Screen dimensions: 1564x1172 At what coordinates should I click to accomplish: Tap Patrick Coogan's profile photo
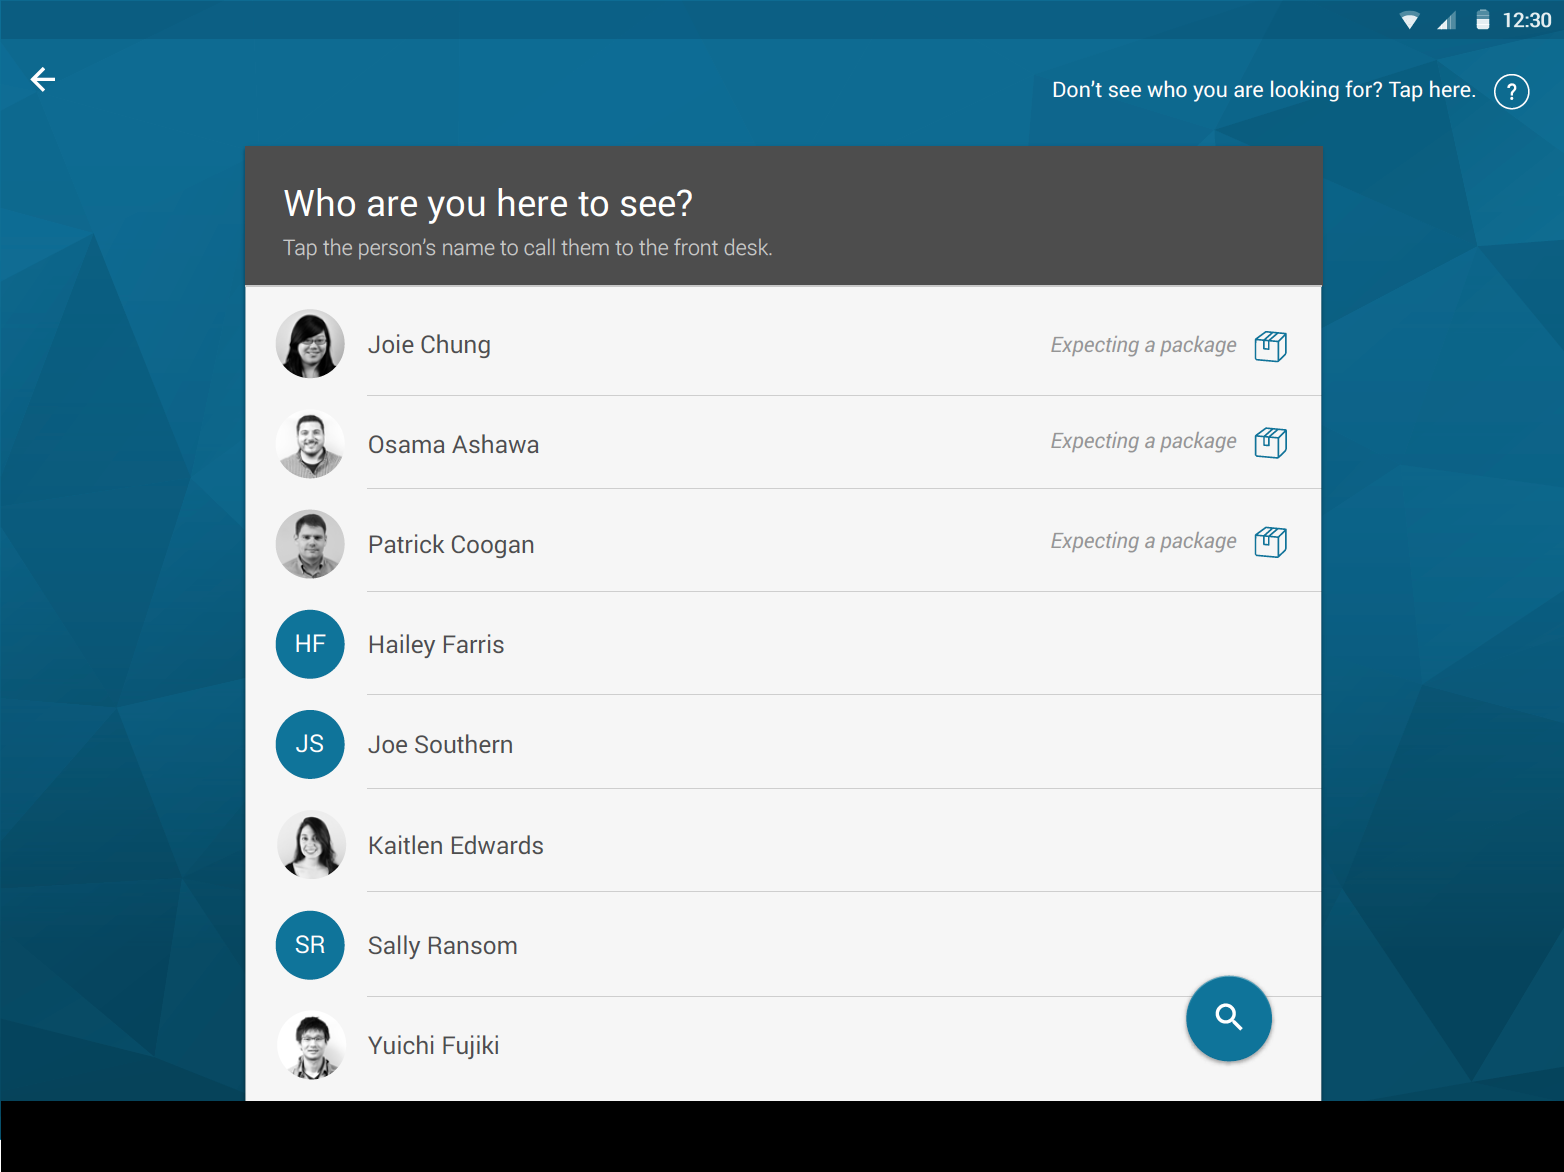coord(310,544)
